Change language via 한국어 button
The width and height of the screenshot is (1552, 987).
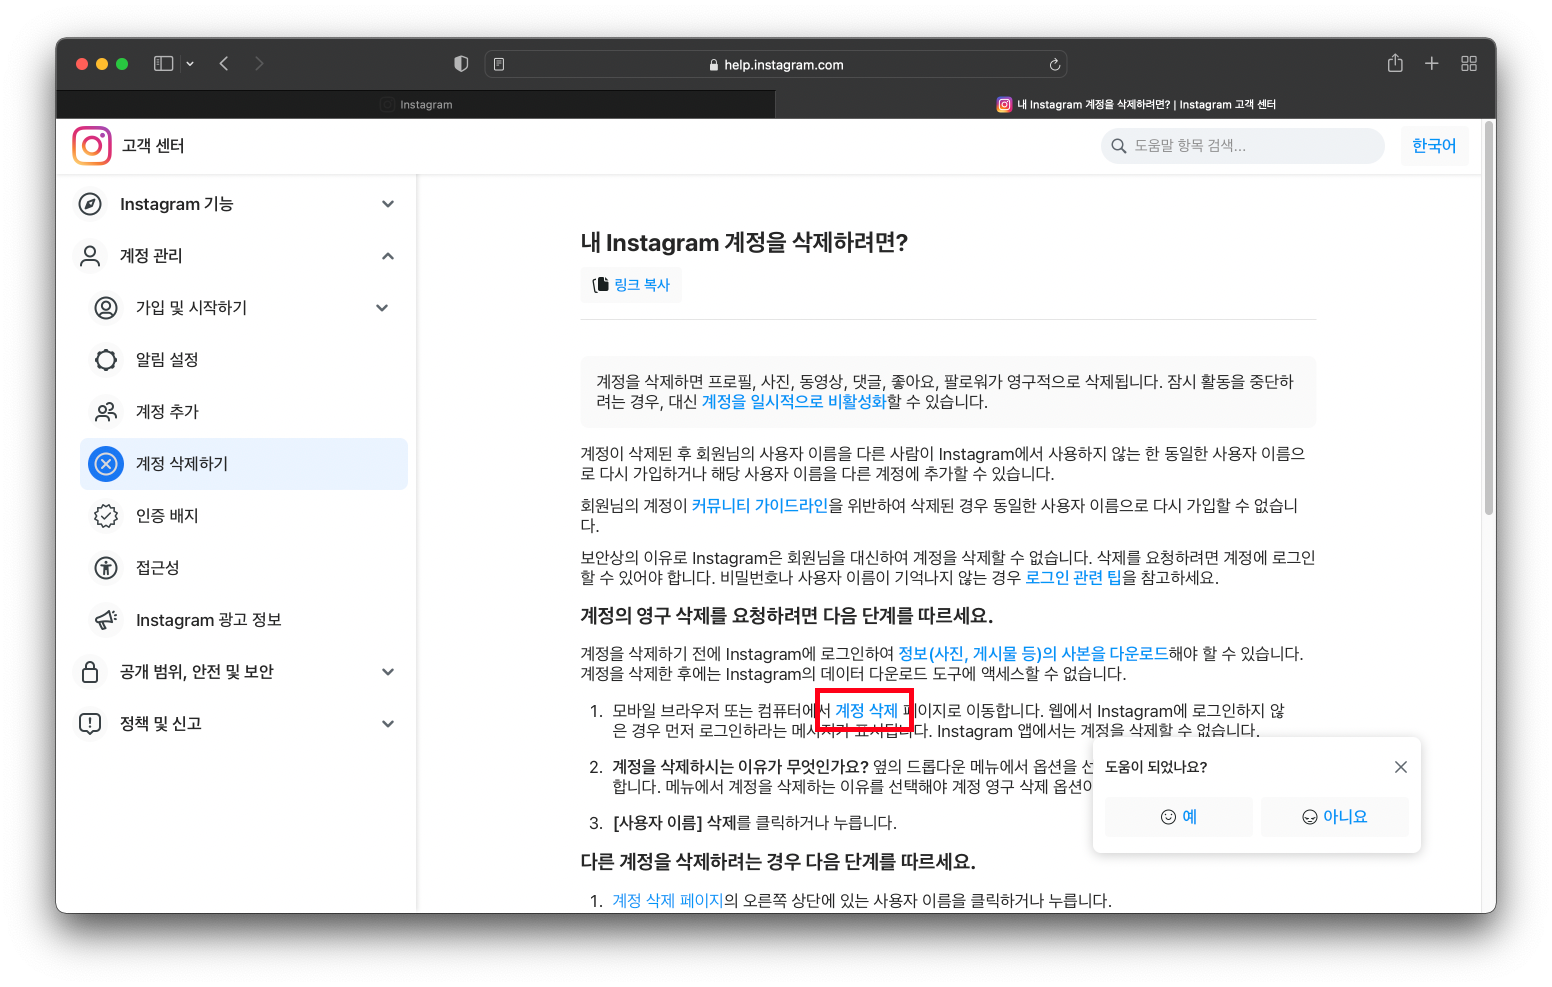coord(1434,146)
